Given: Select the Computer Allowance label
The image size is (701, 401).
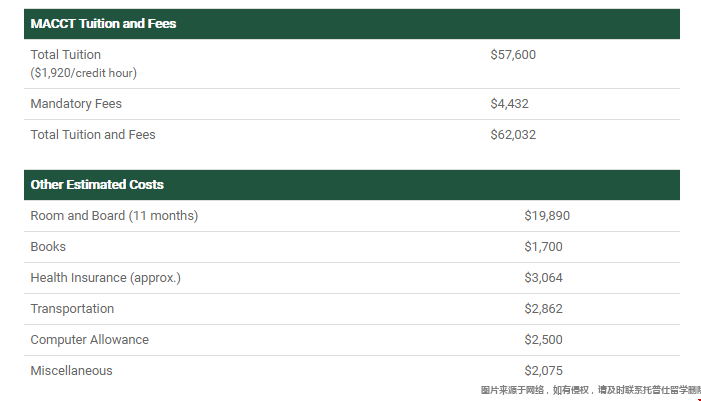Looking at the screenshot, I should coord(89,340).
